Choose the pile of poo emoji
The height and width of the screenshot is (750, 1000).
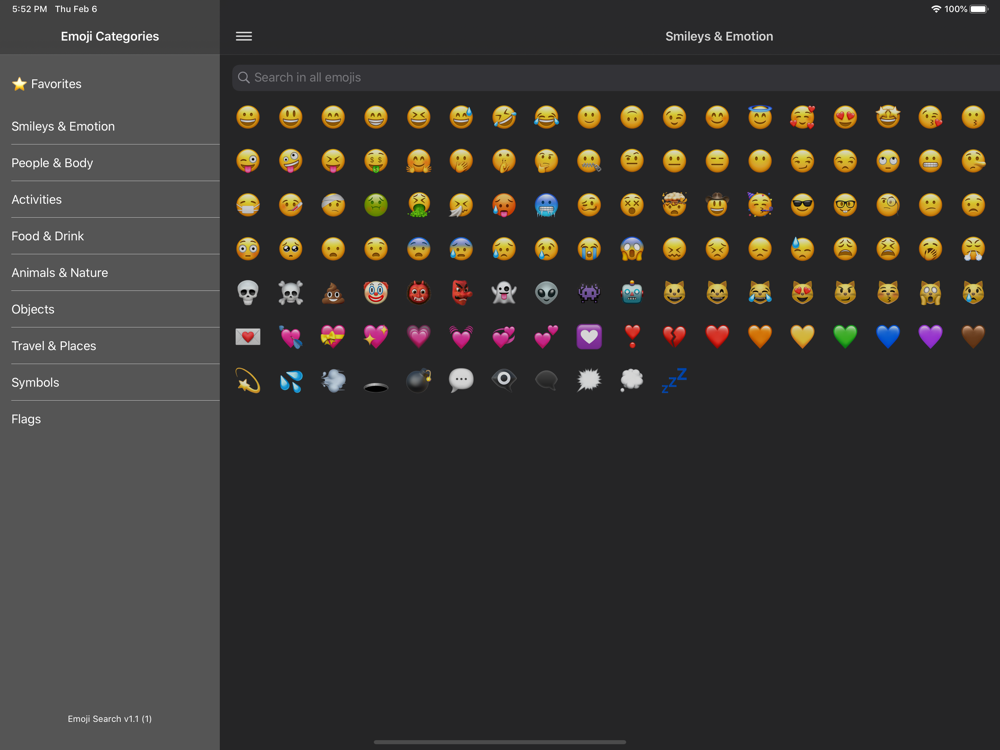coord(333,293)
